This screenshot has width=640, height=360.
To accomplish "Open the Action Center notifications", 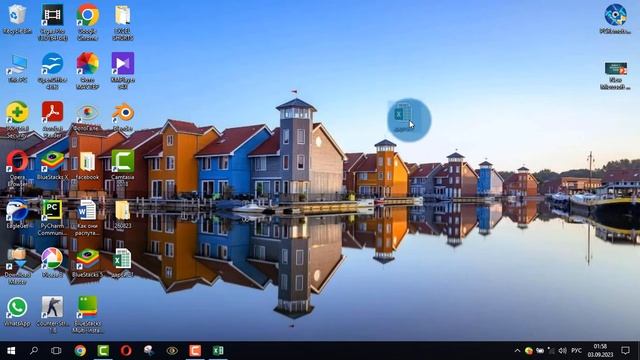I will click(625, 351).
